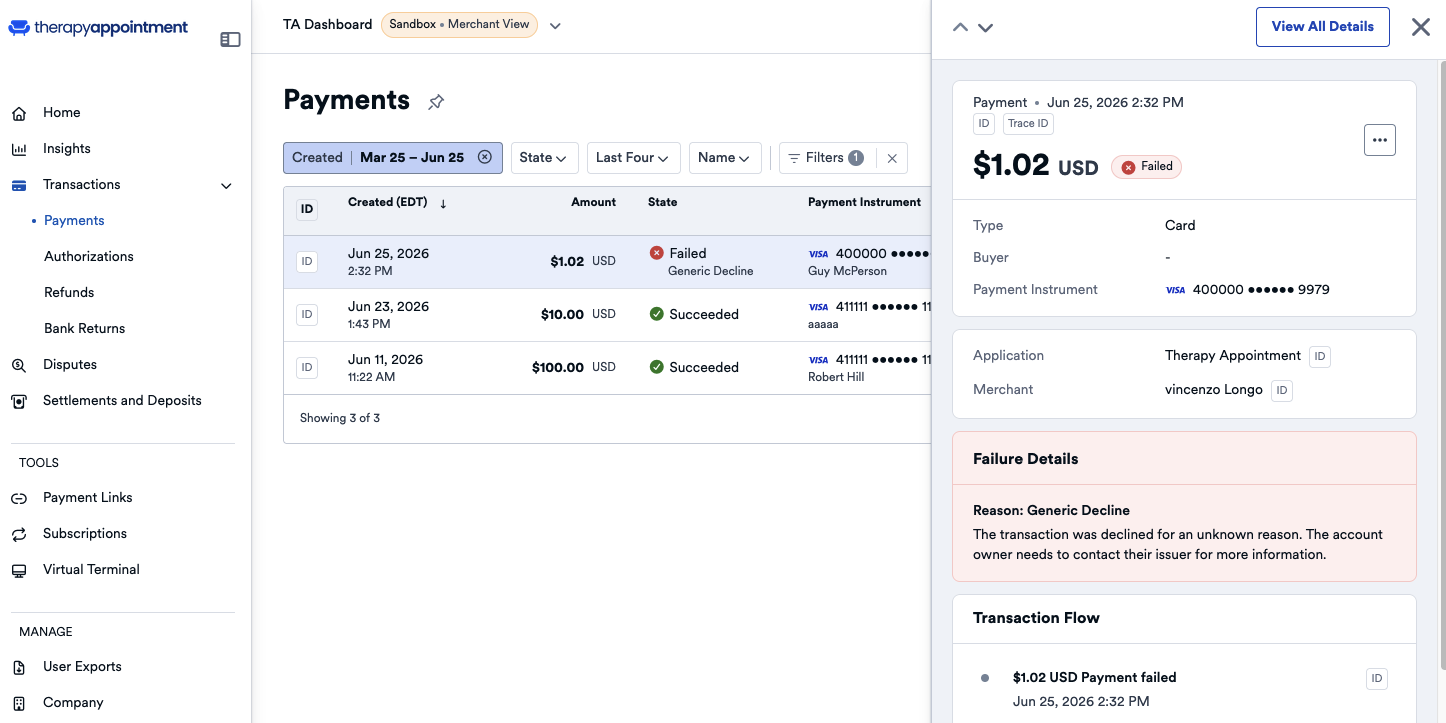1446x723 pixels.
Task: Pin the Payments page
Action: [436, 102]
